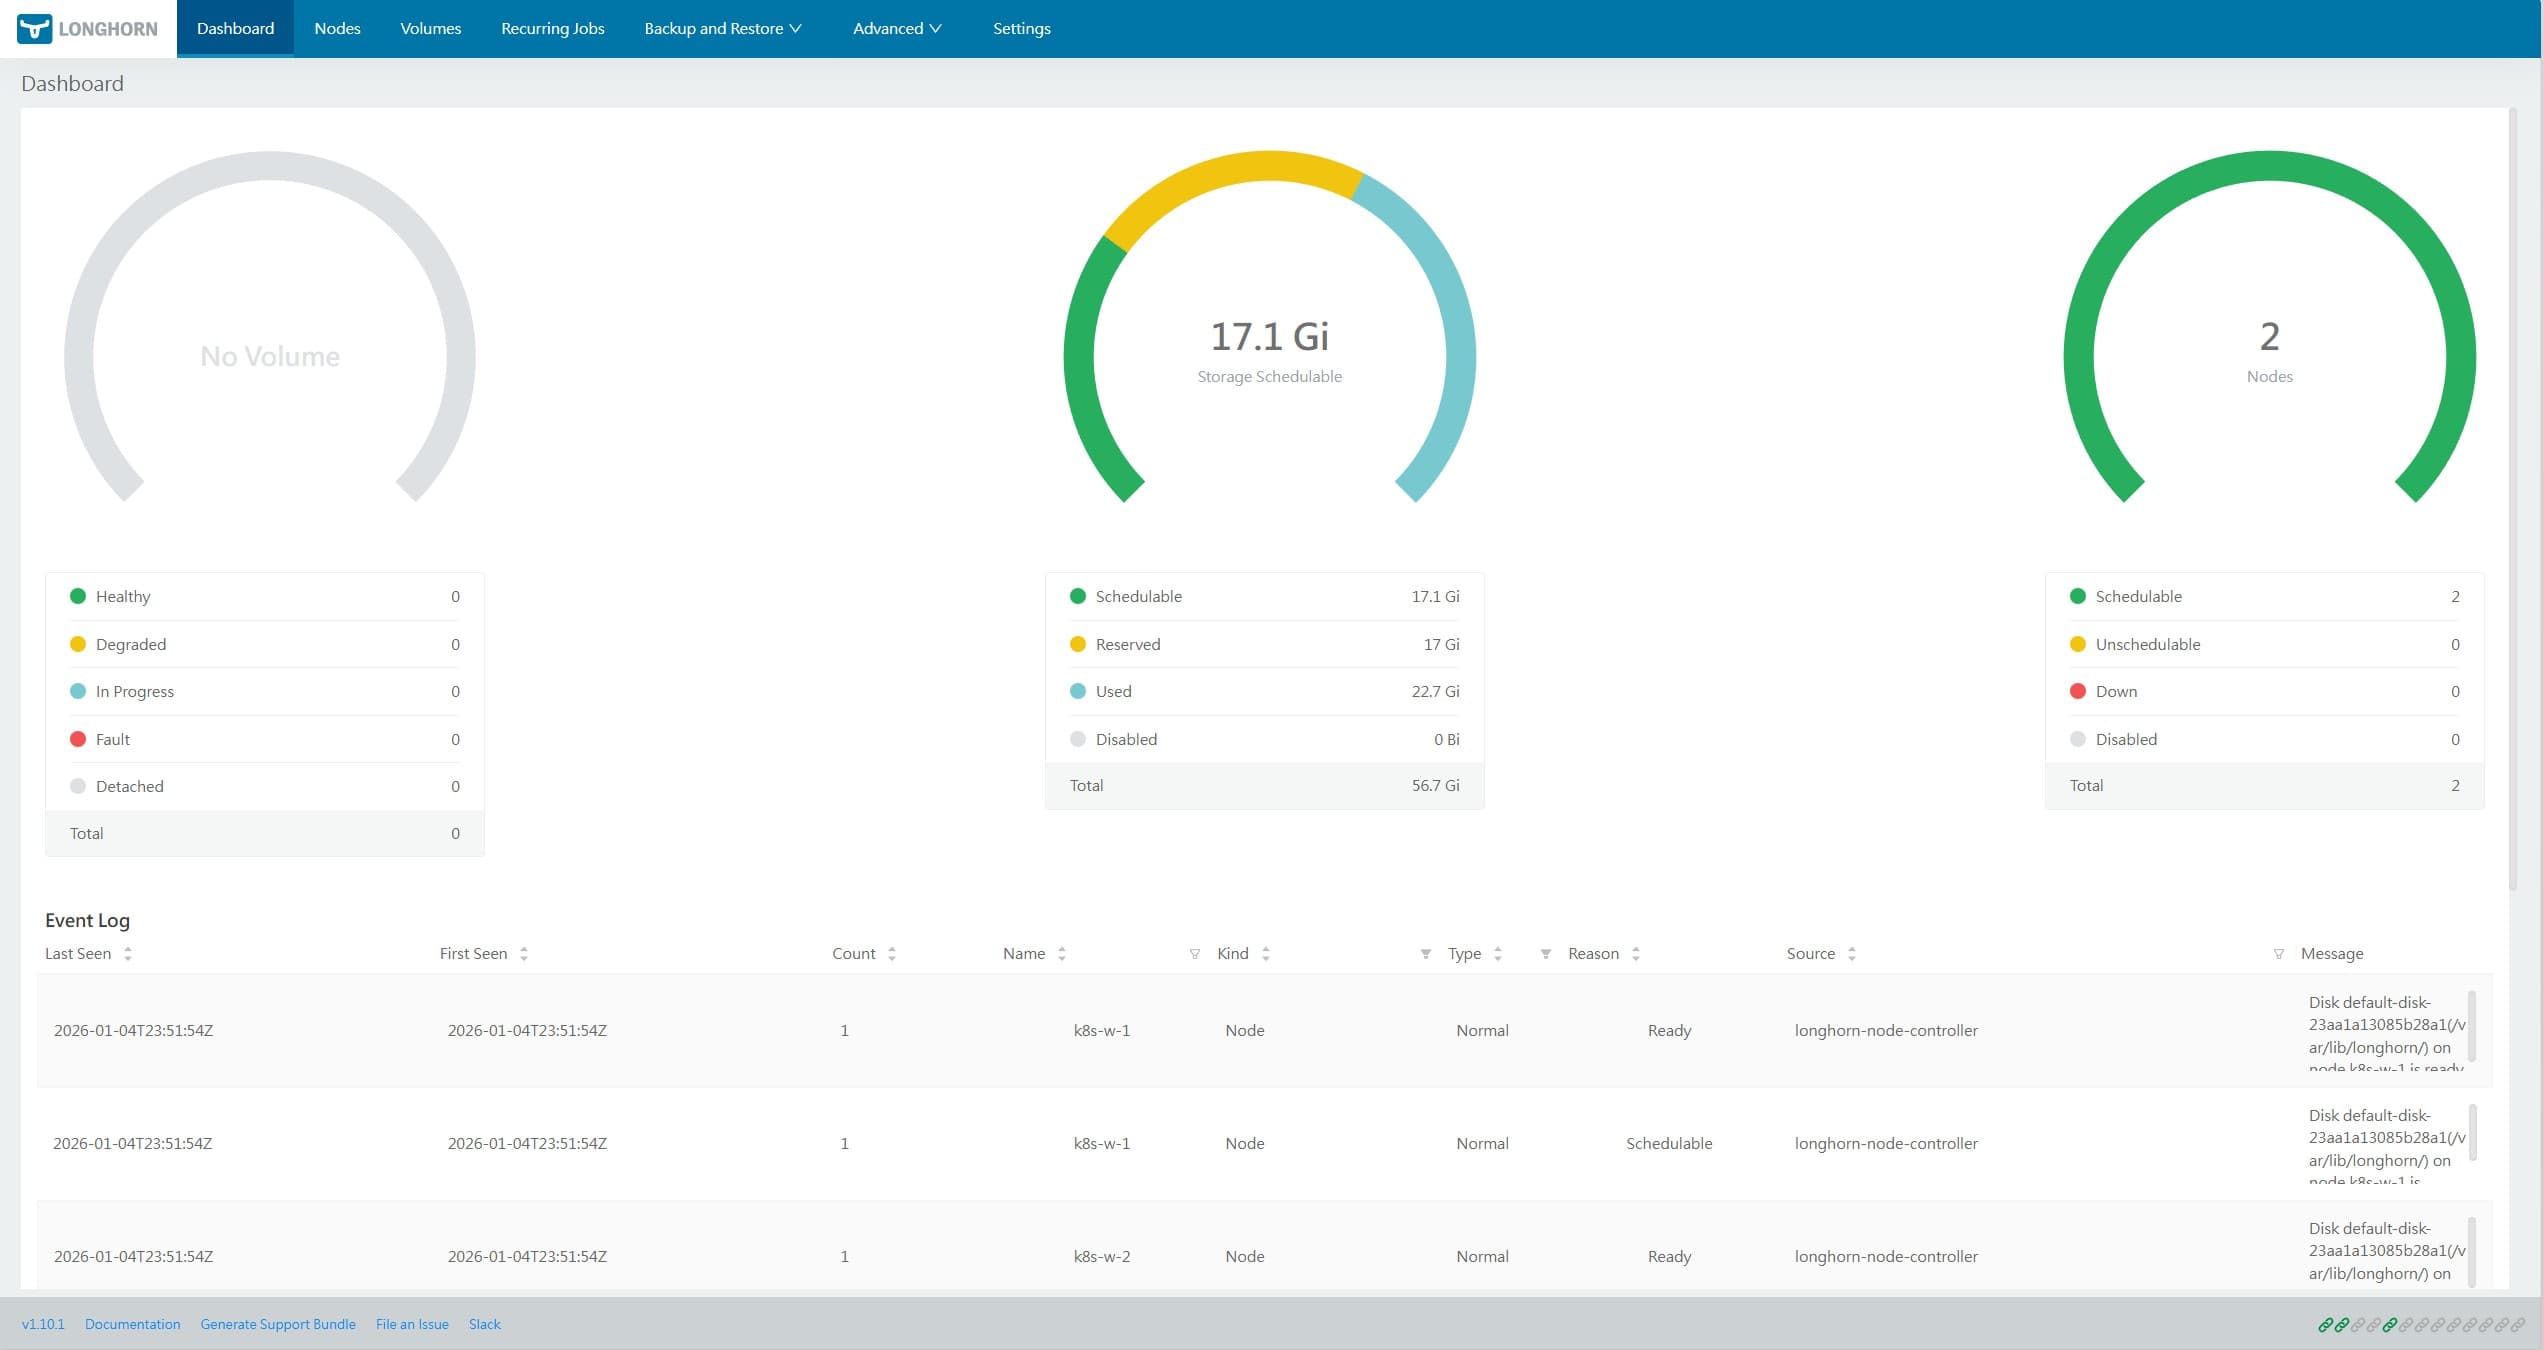Switch to the Nodes tab
The width and height of the screenshot is (2544, 1350).
(337, 28)
